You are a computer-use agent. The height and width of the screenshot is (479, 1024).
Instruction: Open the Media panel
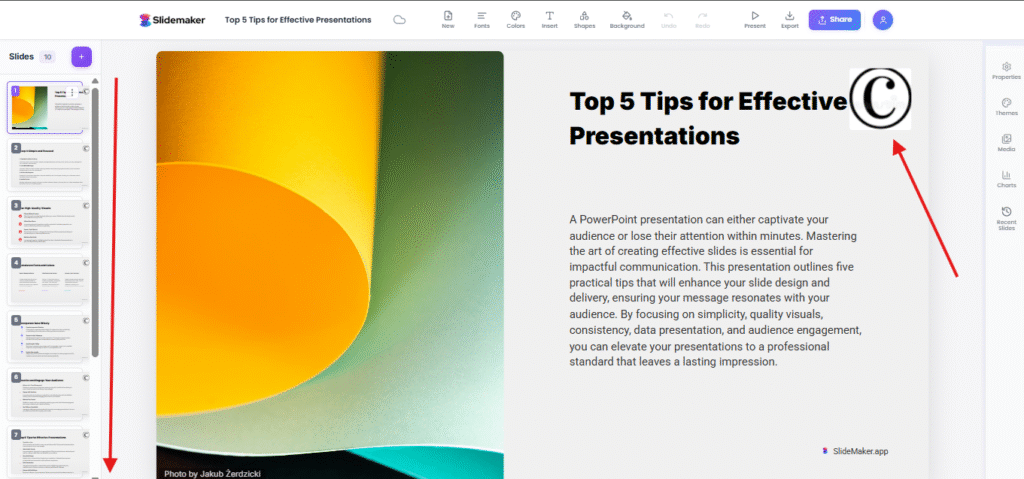point(1006,142)
